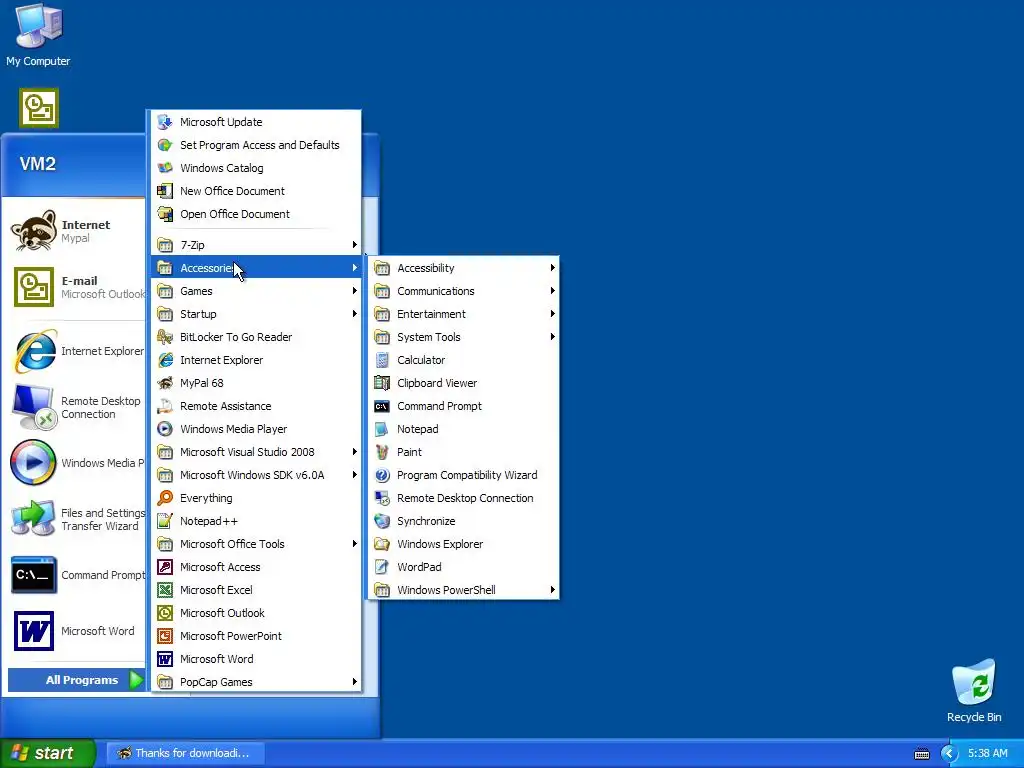Select Microsoft Update menu entry
The width and height of the screenshot is (1024, 768).
pyautogui.click(x=256, y=122)
